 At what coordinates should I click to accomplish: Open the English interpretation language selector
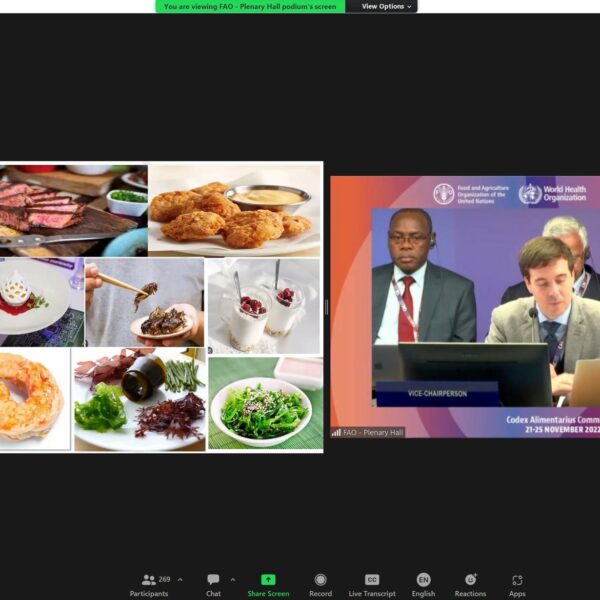(x=423, y=583)
